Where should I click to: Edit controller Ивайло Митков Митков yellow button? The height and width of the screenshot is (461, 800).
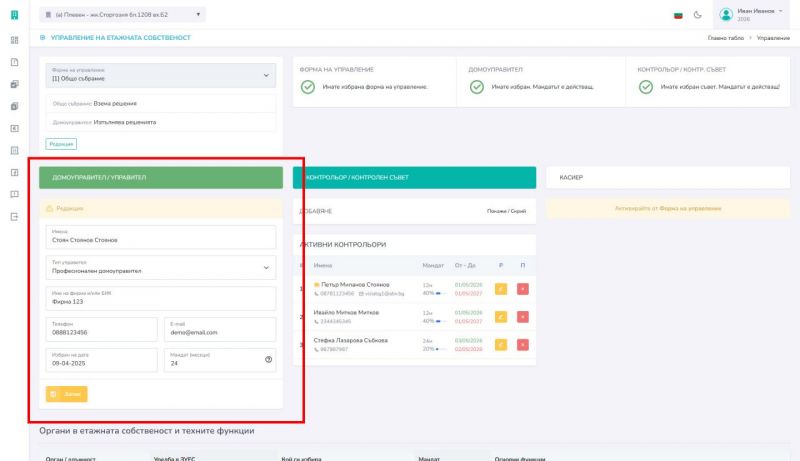tap(501, 317)
